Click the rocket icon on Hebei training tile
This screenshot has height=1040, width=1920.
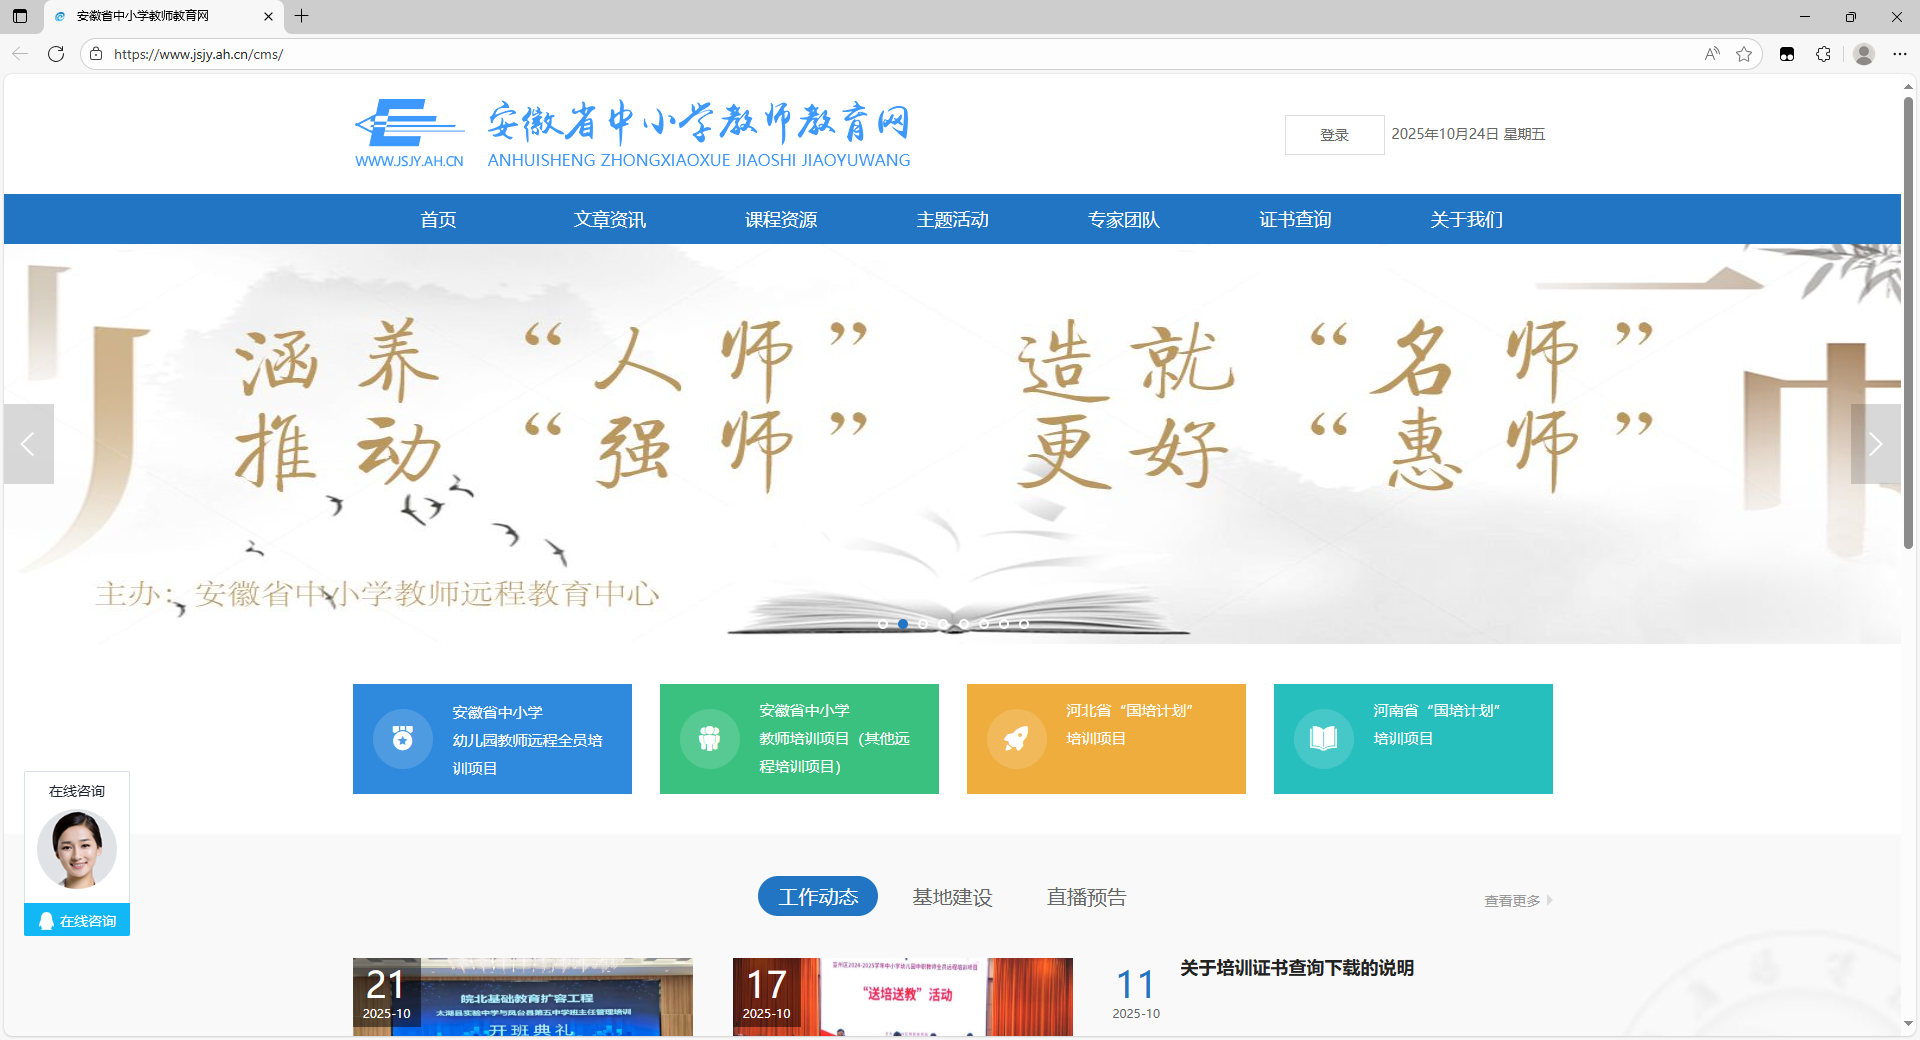[1016, 739]
